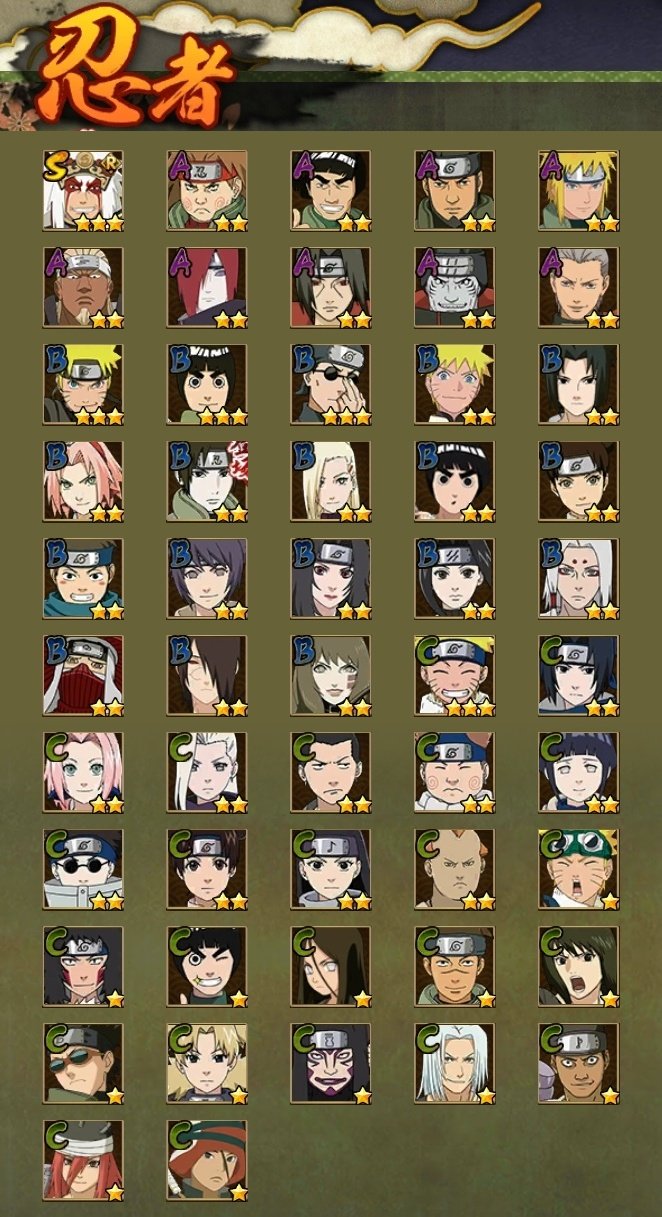
Task: Choose the A-rank Might Guy portrait
Action: click(x=331, y=191)
